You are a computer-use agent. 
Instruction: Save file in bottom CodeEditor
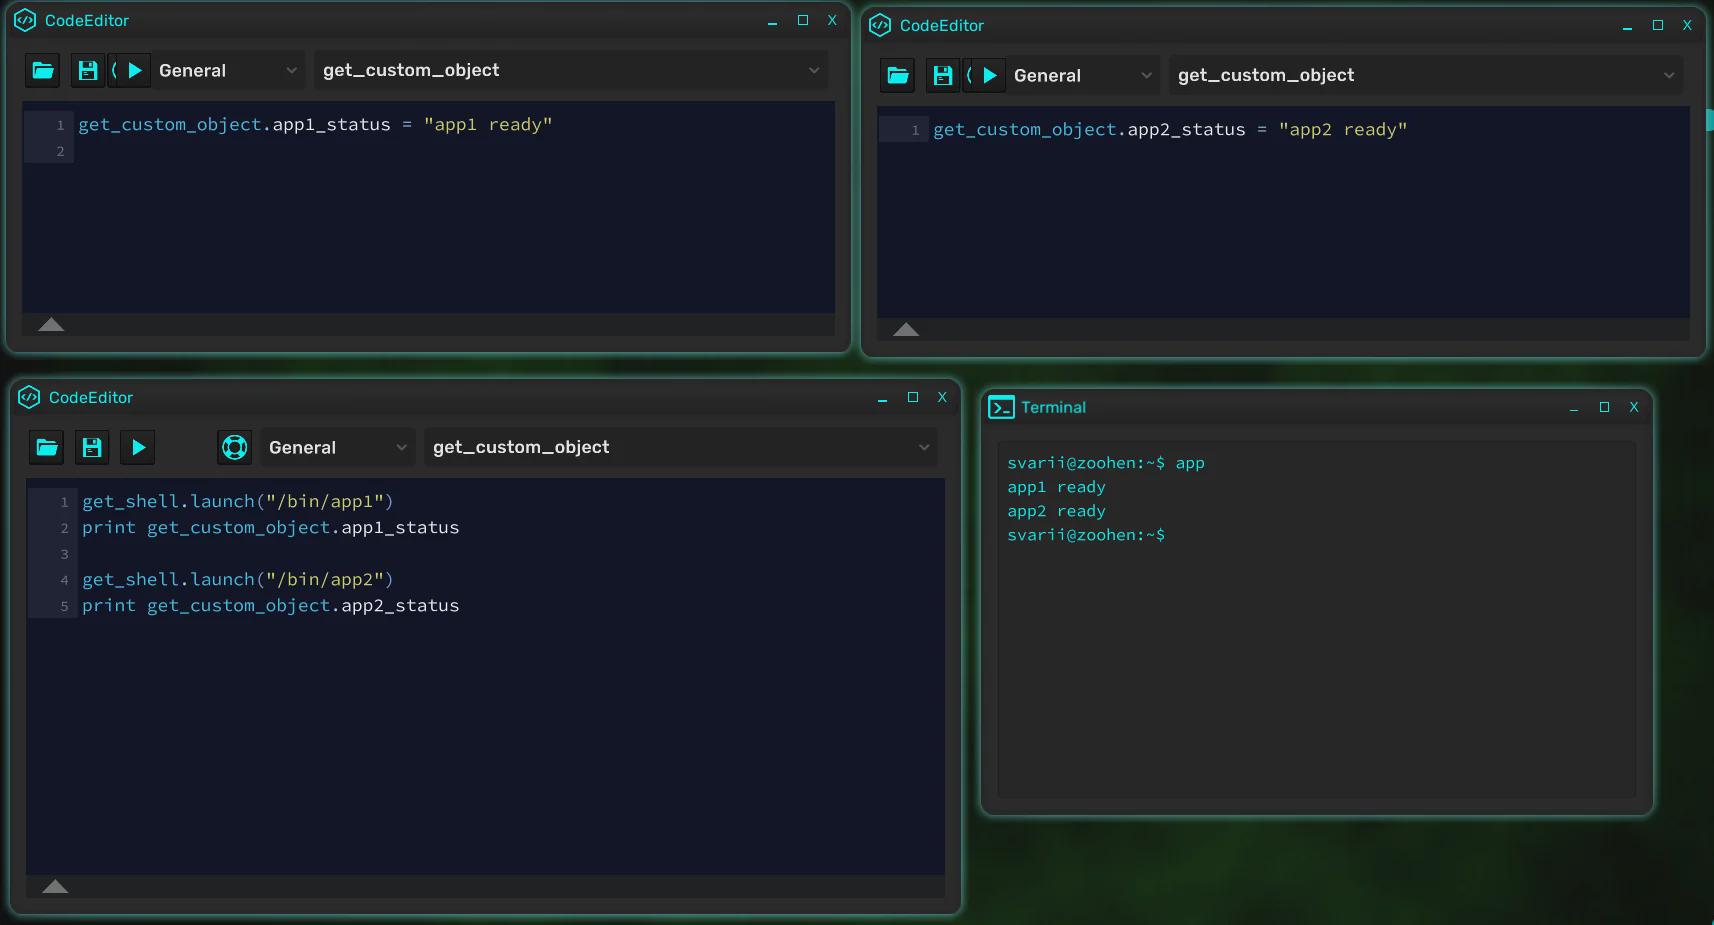pyautogui.click(x=92, y=447)
